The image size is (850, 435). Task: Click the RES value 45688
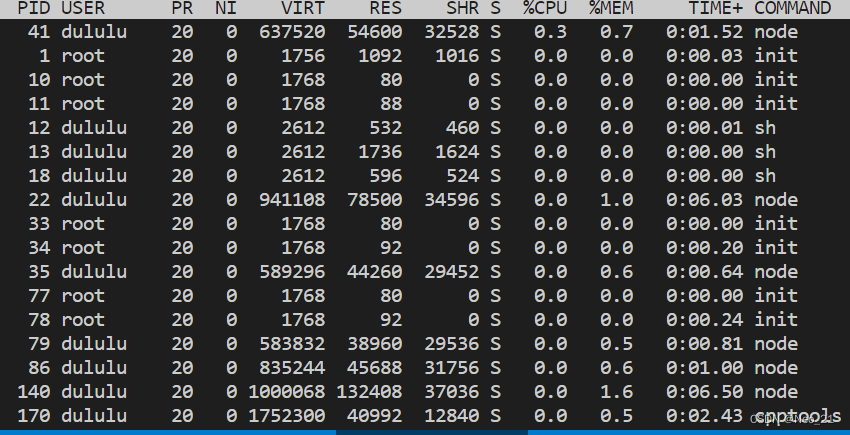(375, 367)
